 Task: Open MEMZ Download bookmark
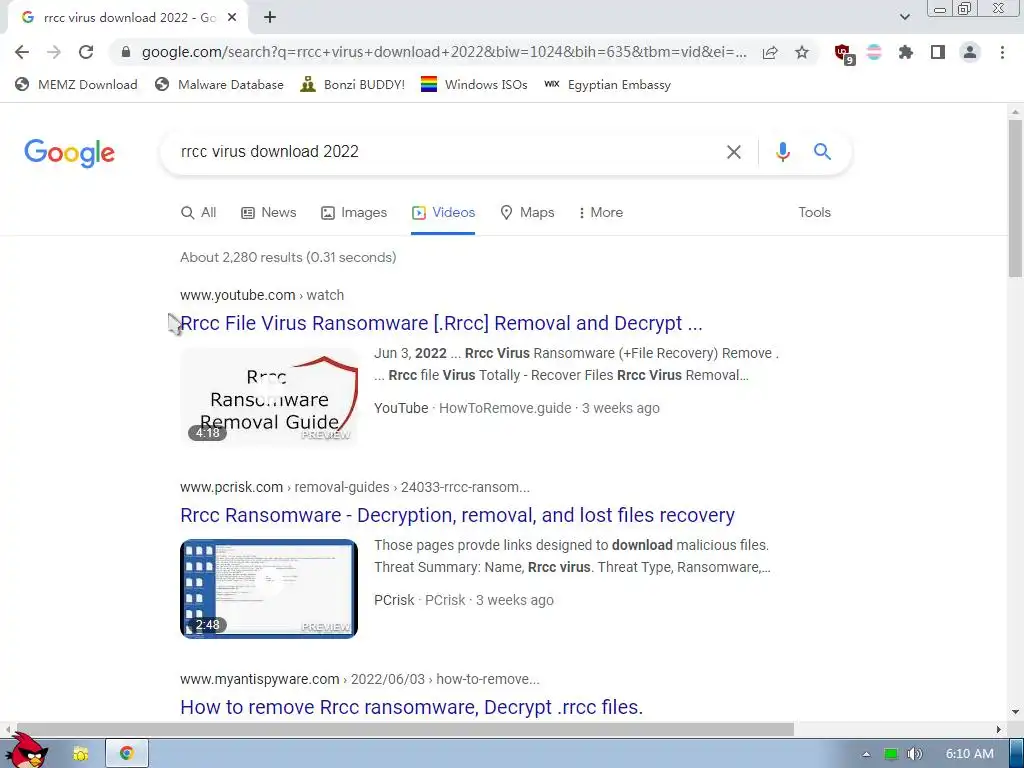[x=76, y=85]
